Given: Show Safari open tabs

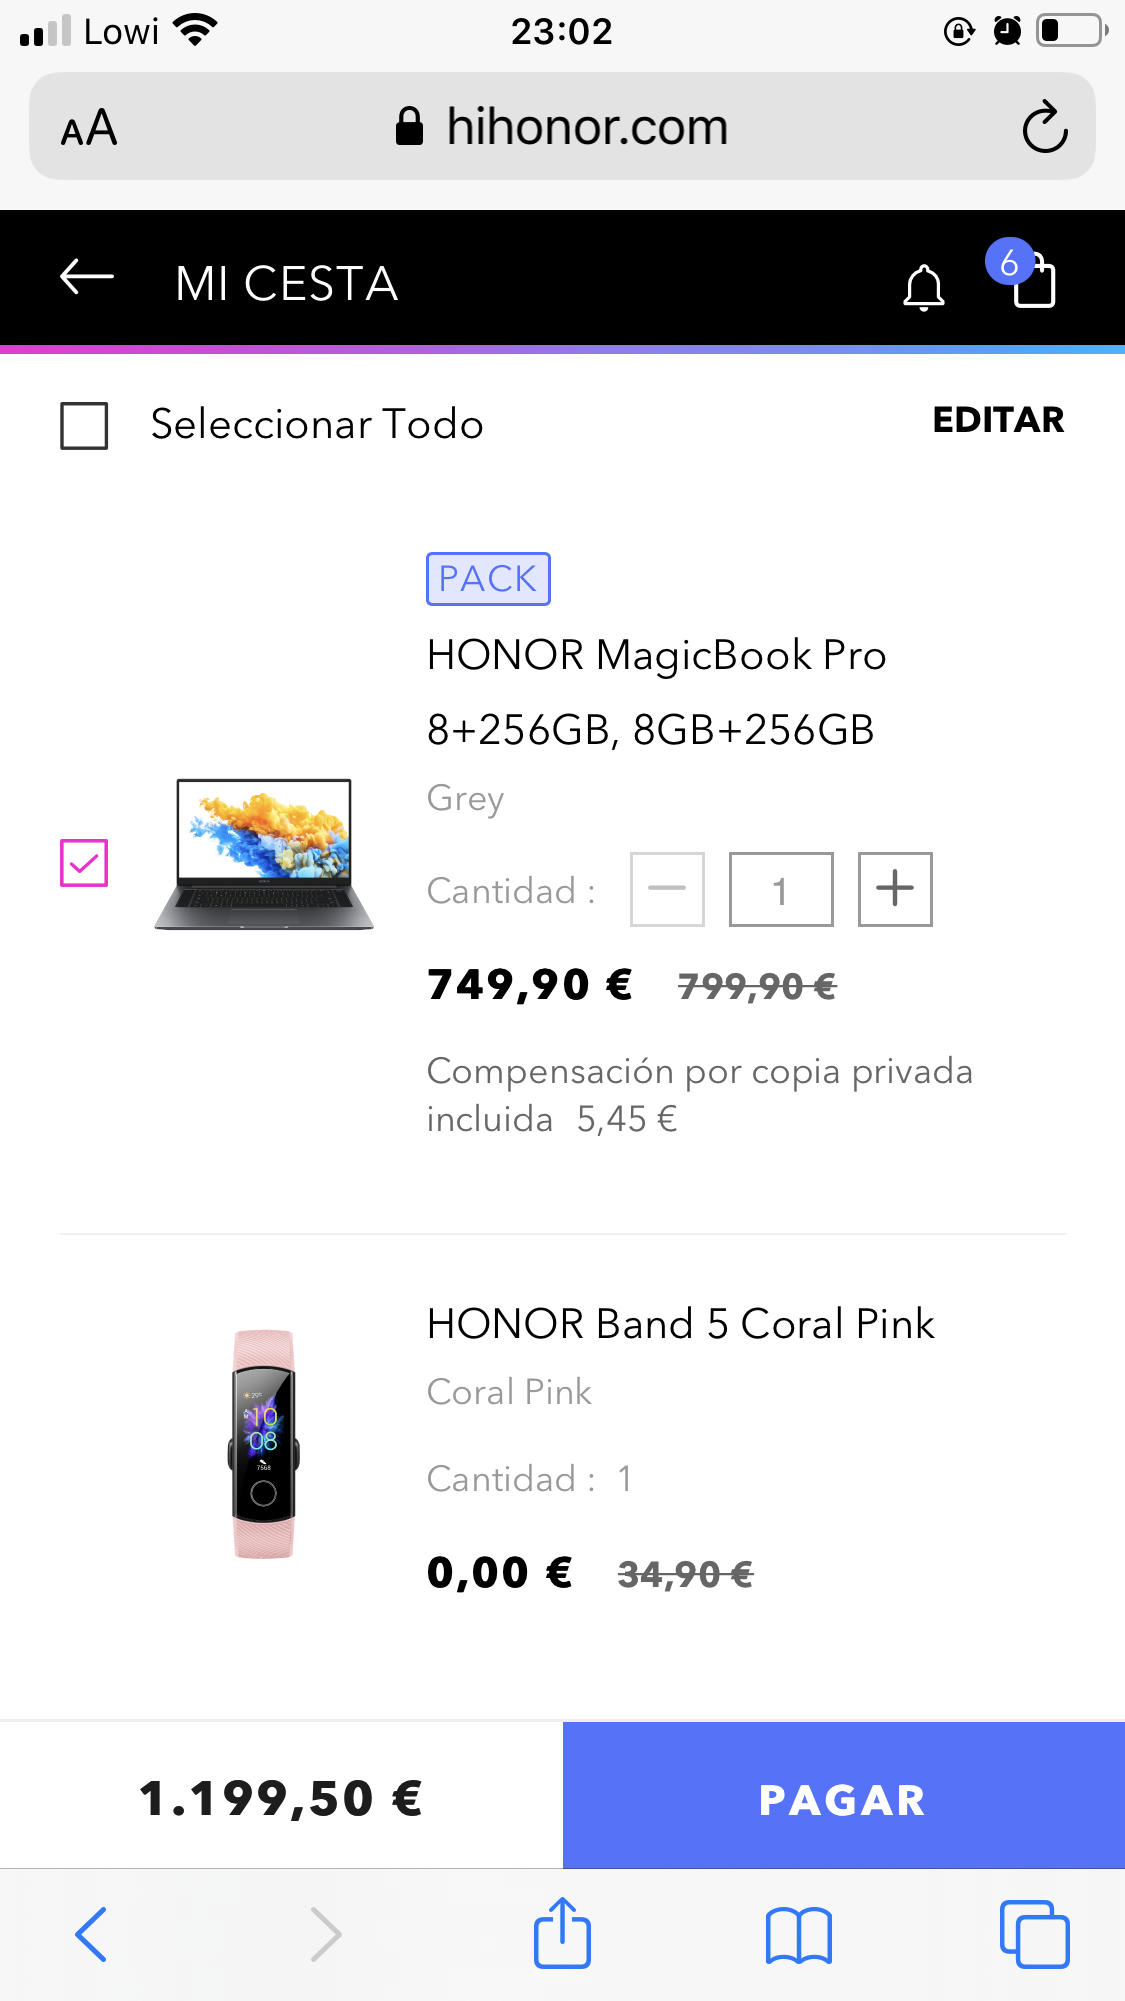Looking at the screenshot, I should (1034, 1934).
